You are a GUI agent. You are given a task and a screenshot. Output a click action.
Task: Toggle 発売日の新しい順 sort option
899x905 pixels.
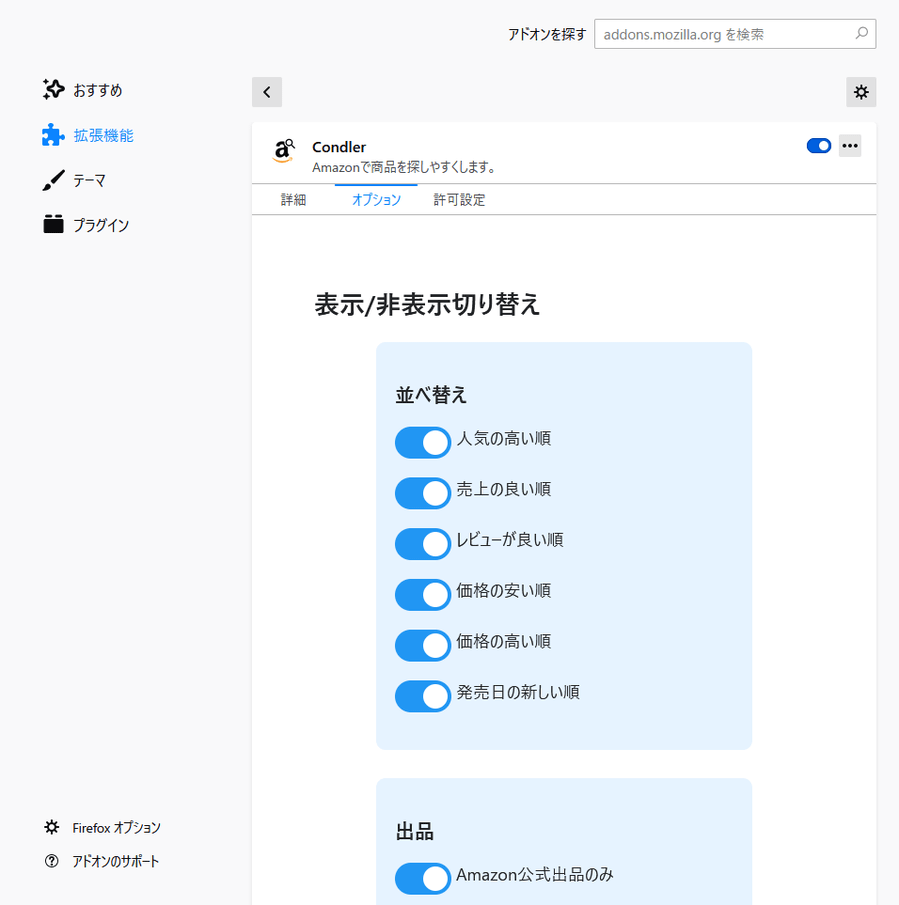[423, 696]
